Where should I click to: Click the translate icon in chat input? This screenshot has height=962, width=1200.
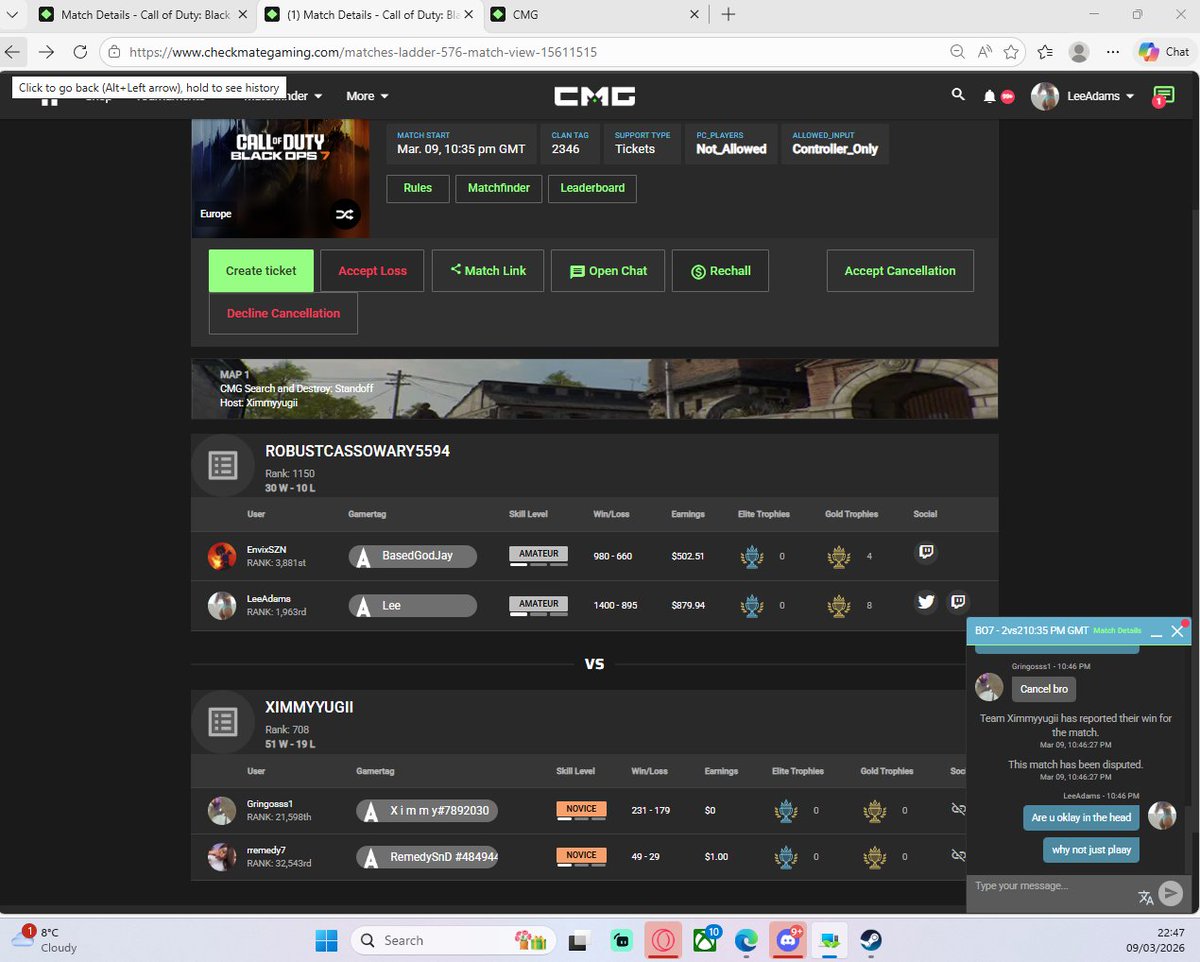tap(1146, 897)
